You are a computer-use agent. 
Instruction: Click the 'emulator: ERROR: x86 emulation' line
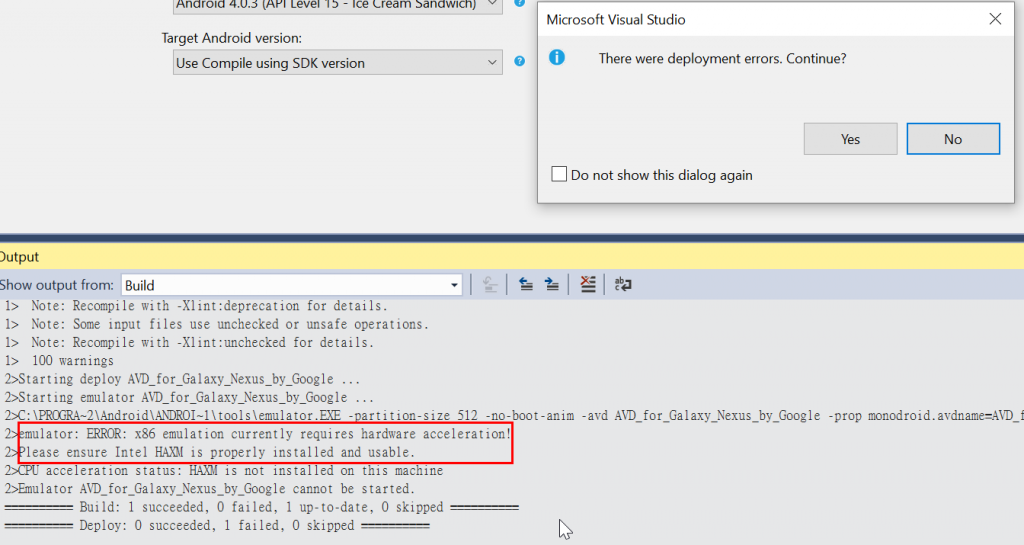pyautogui.click(x=257, y=433)
